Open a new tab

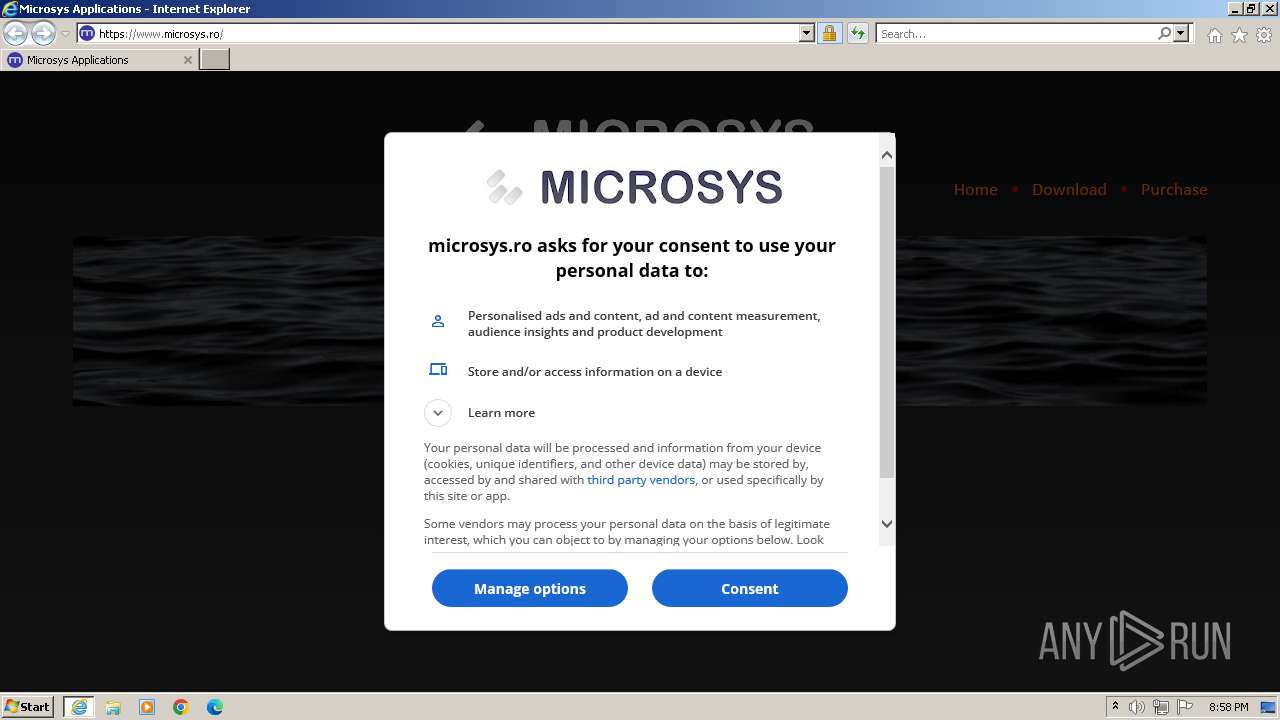pyautogui.click(x=215, y=60)
